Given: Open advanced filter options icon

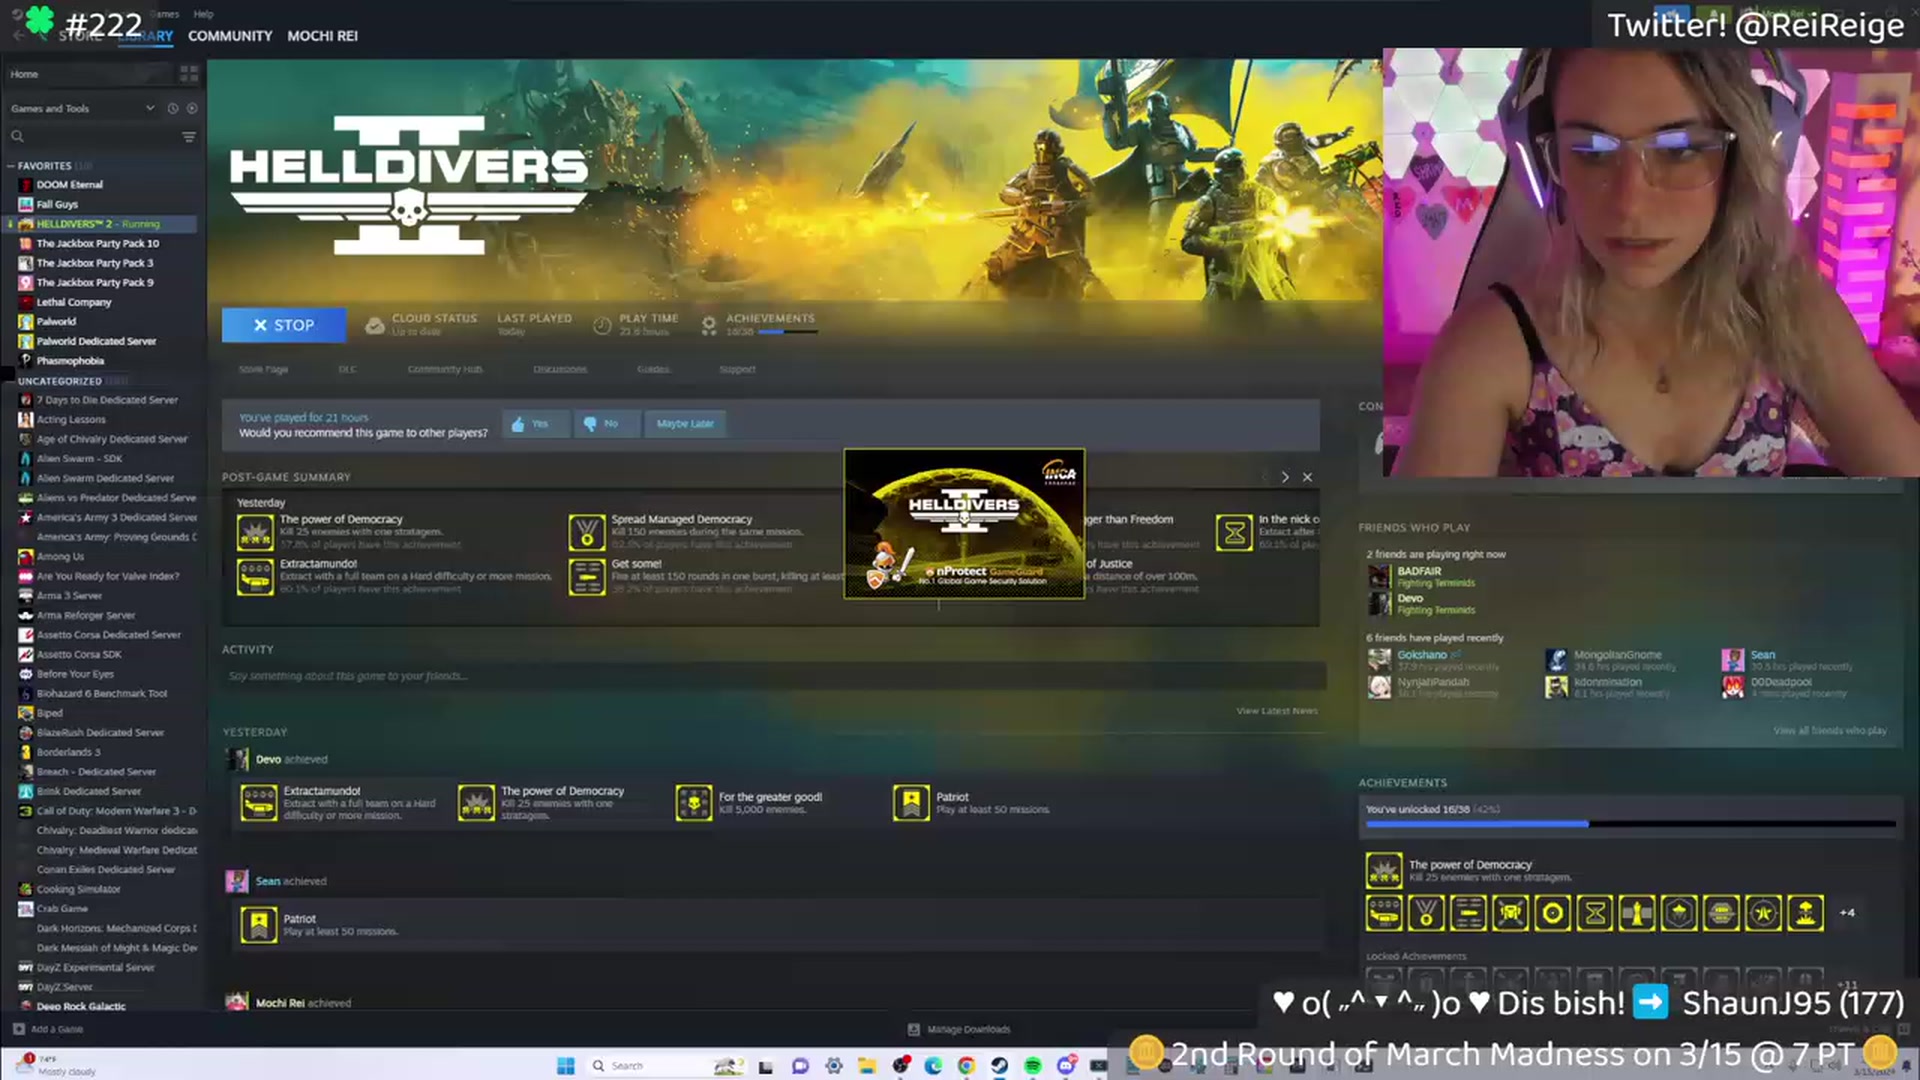Looking at the screenshot, I should (x=189, y=136).
